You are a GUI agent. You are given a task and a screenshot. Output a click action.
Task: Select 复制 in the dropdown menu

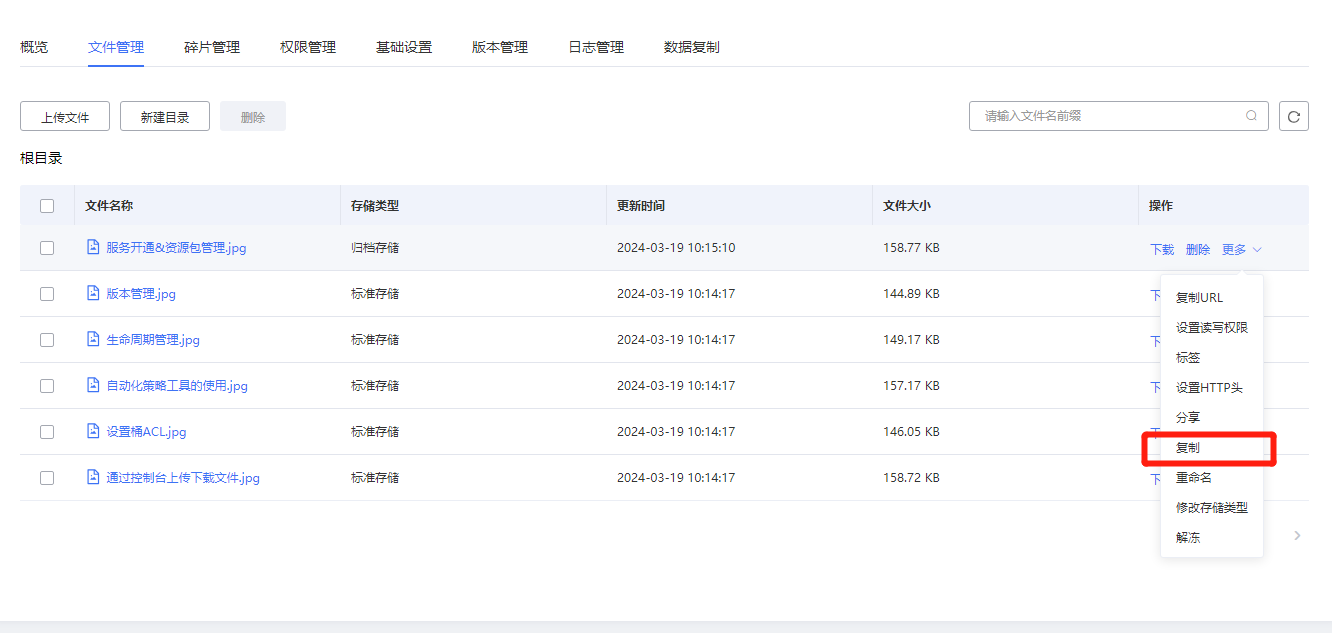(x=1212, y=447)
